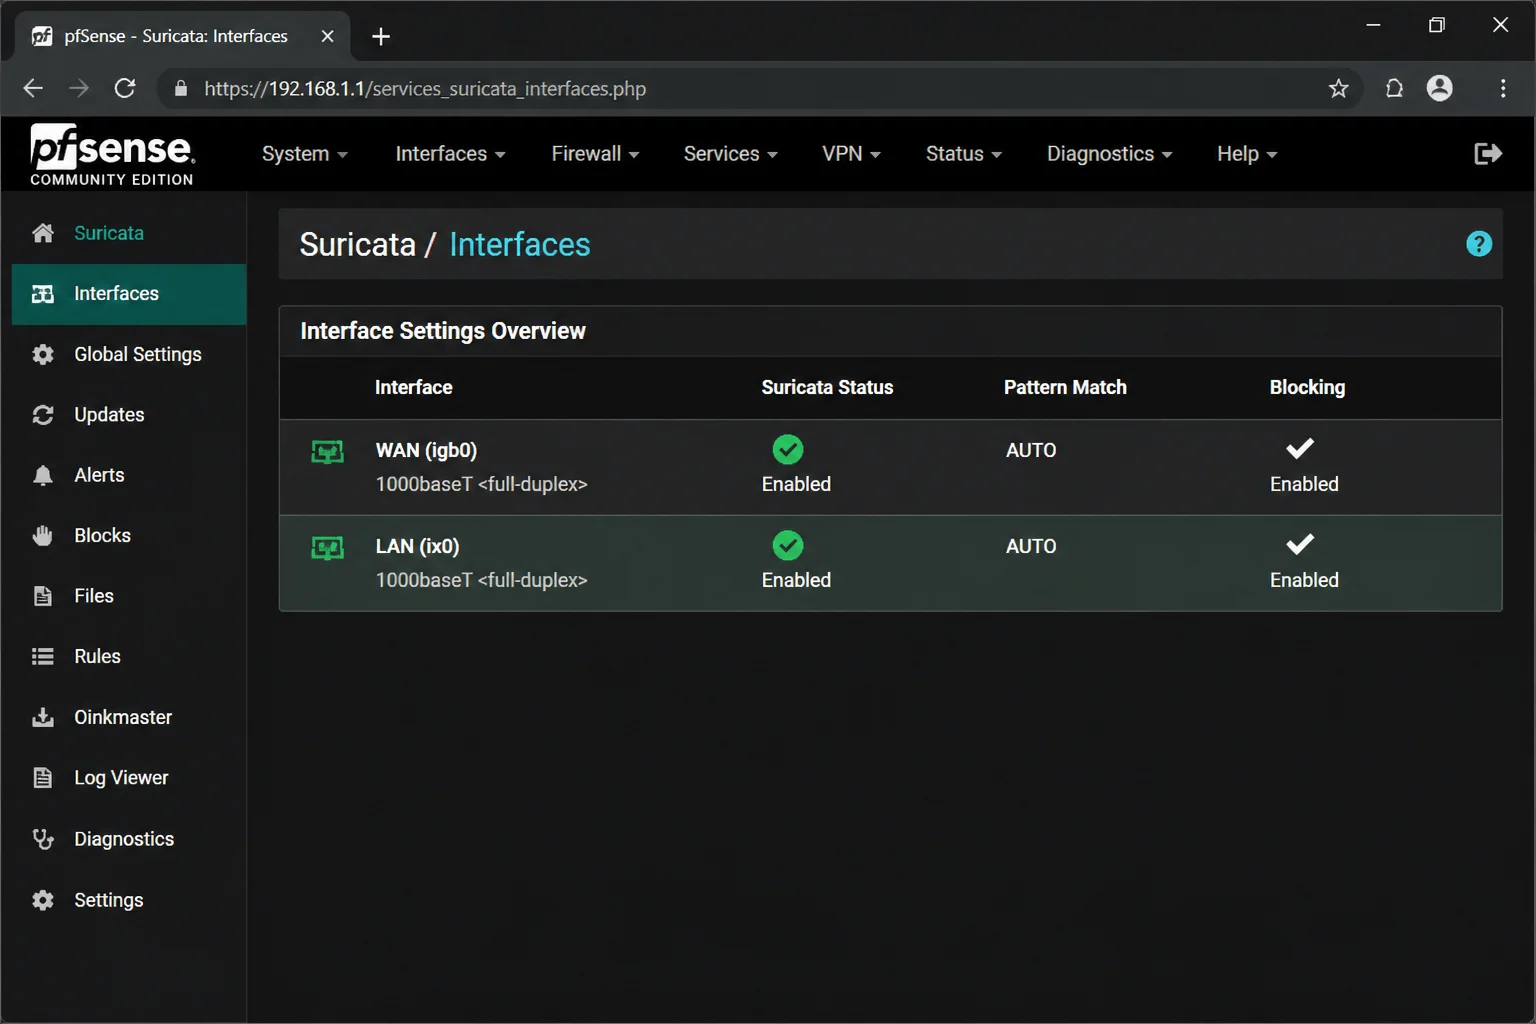The width and height of the screenshot is (1536, 1024).
Task: Reload the page with the refresh icon
Action: (125, 88)
